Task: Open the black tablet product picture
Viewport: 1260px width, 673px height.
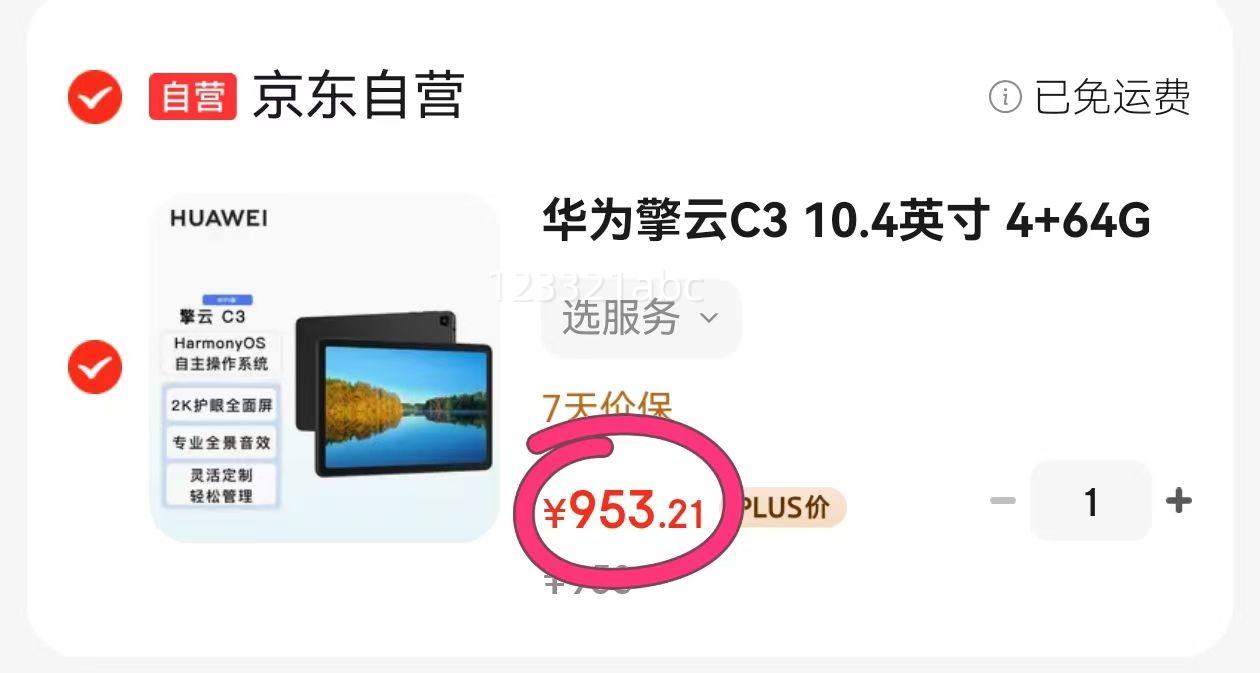Action: [325, 368]
